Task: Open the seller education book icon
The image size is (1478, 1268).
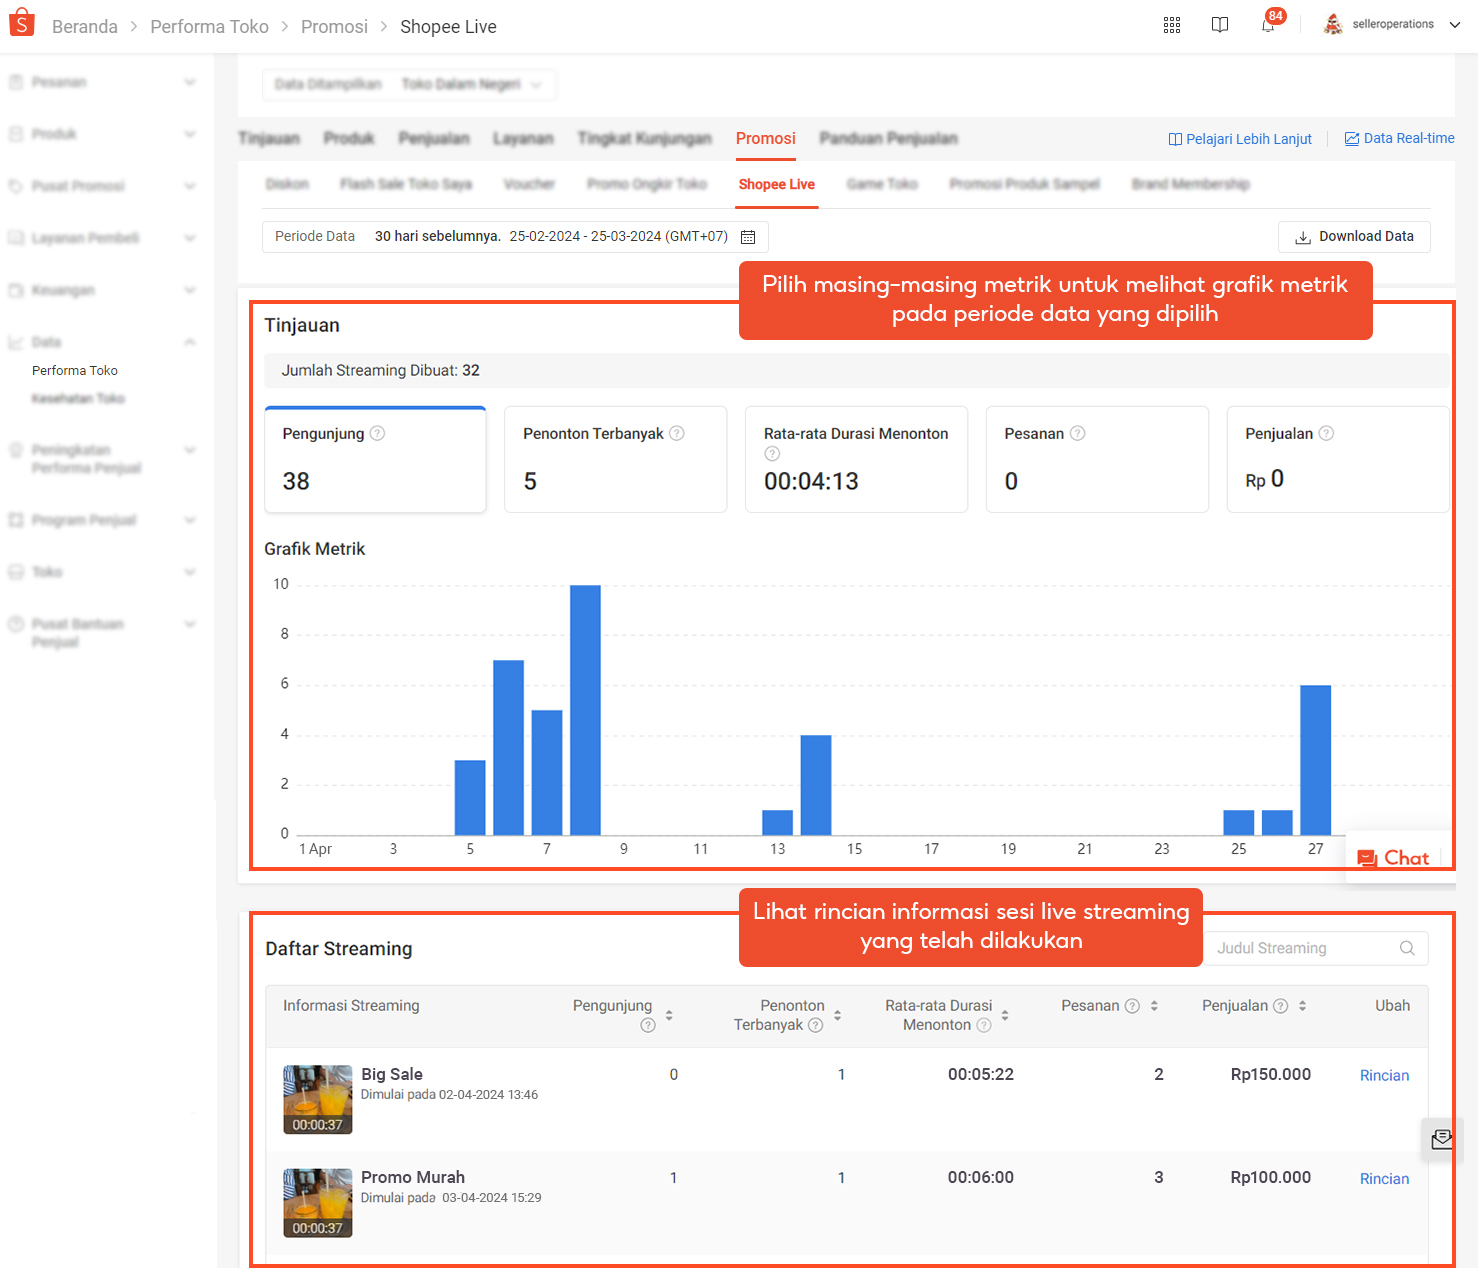Action: pyautogui.click(x=1220, y=25)
